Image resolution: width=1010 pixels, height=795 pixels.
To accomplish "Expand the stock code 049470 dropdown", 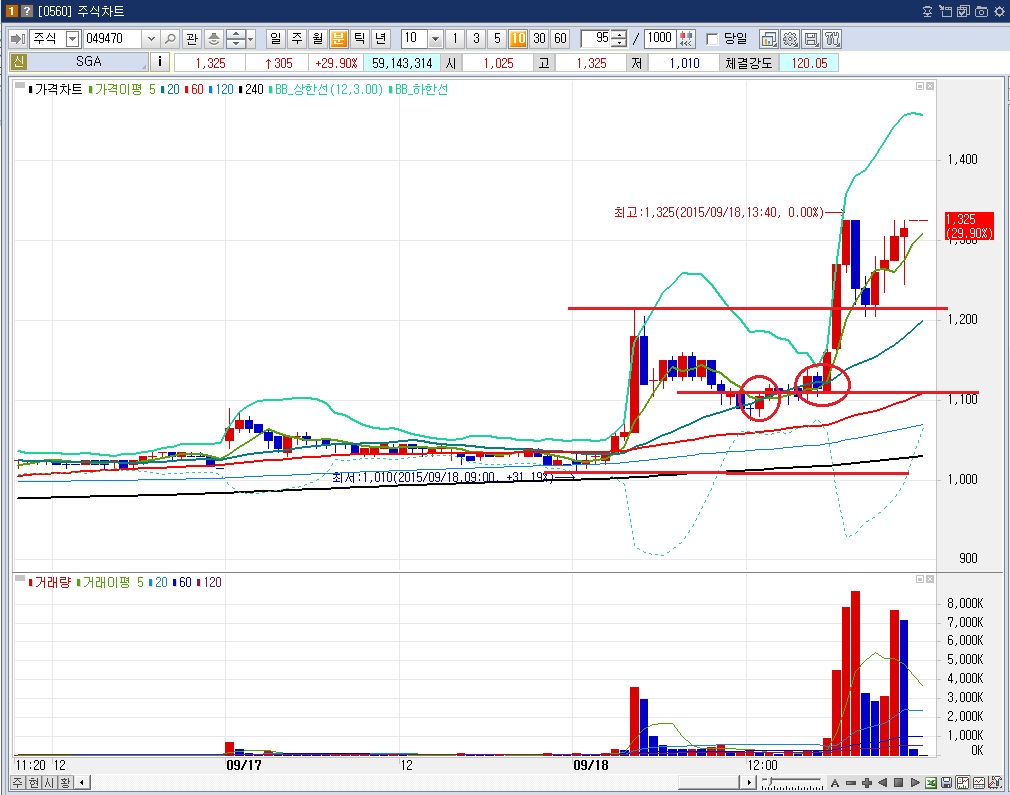I will pos(151,39).
